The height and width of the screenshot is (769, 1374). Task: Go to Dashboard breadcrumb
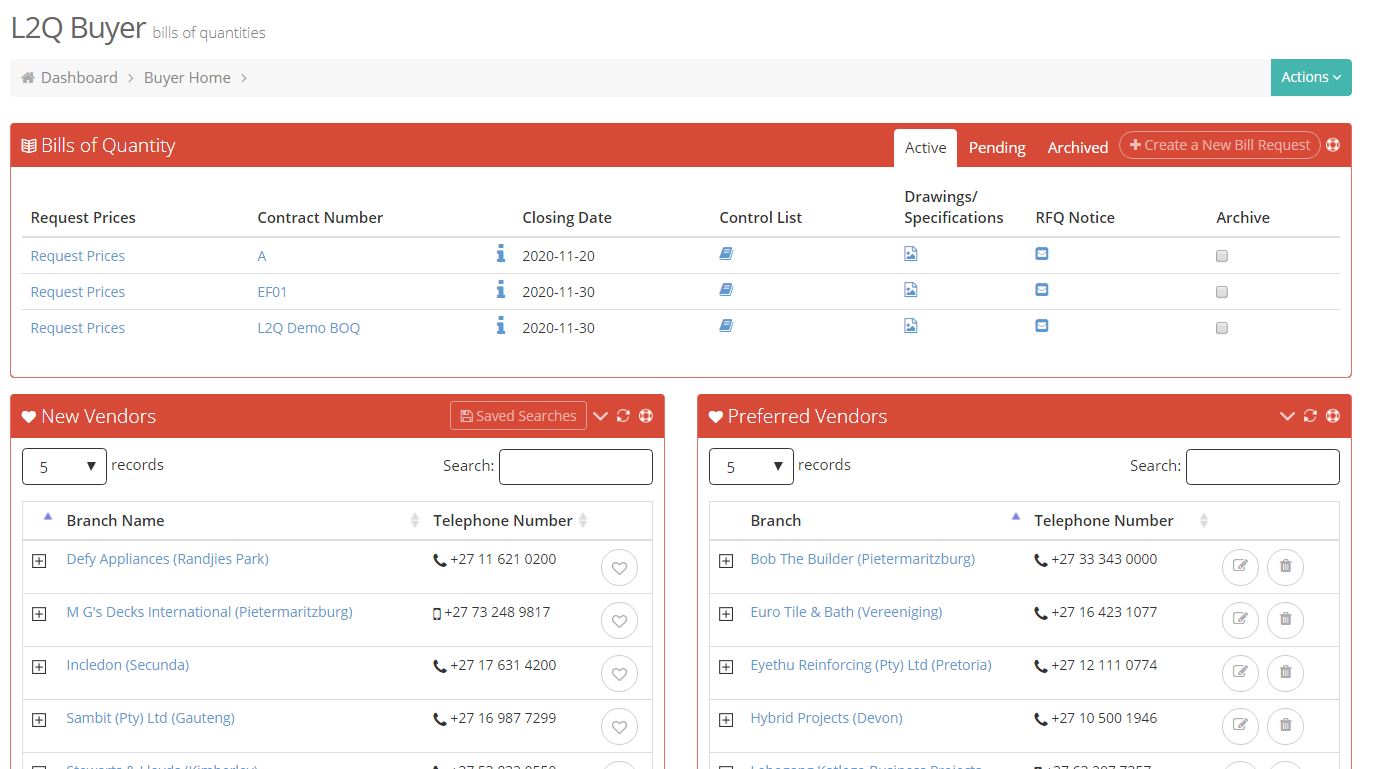pos(79,77)
